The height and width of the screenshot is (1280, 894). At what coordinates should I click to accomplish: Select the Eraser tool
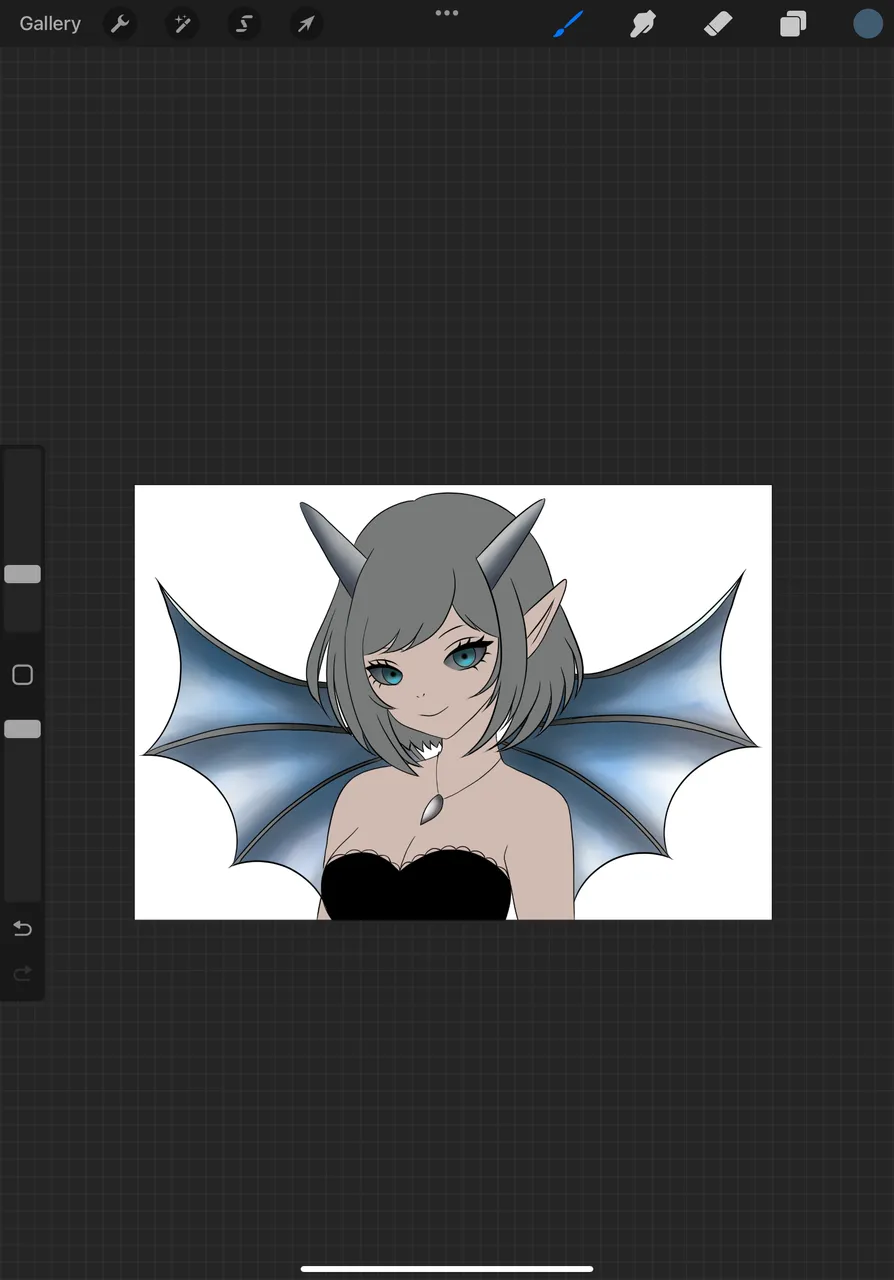(718, 24)
